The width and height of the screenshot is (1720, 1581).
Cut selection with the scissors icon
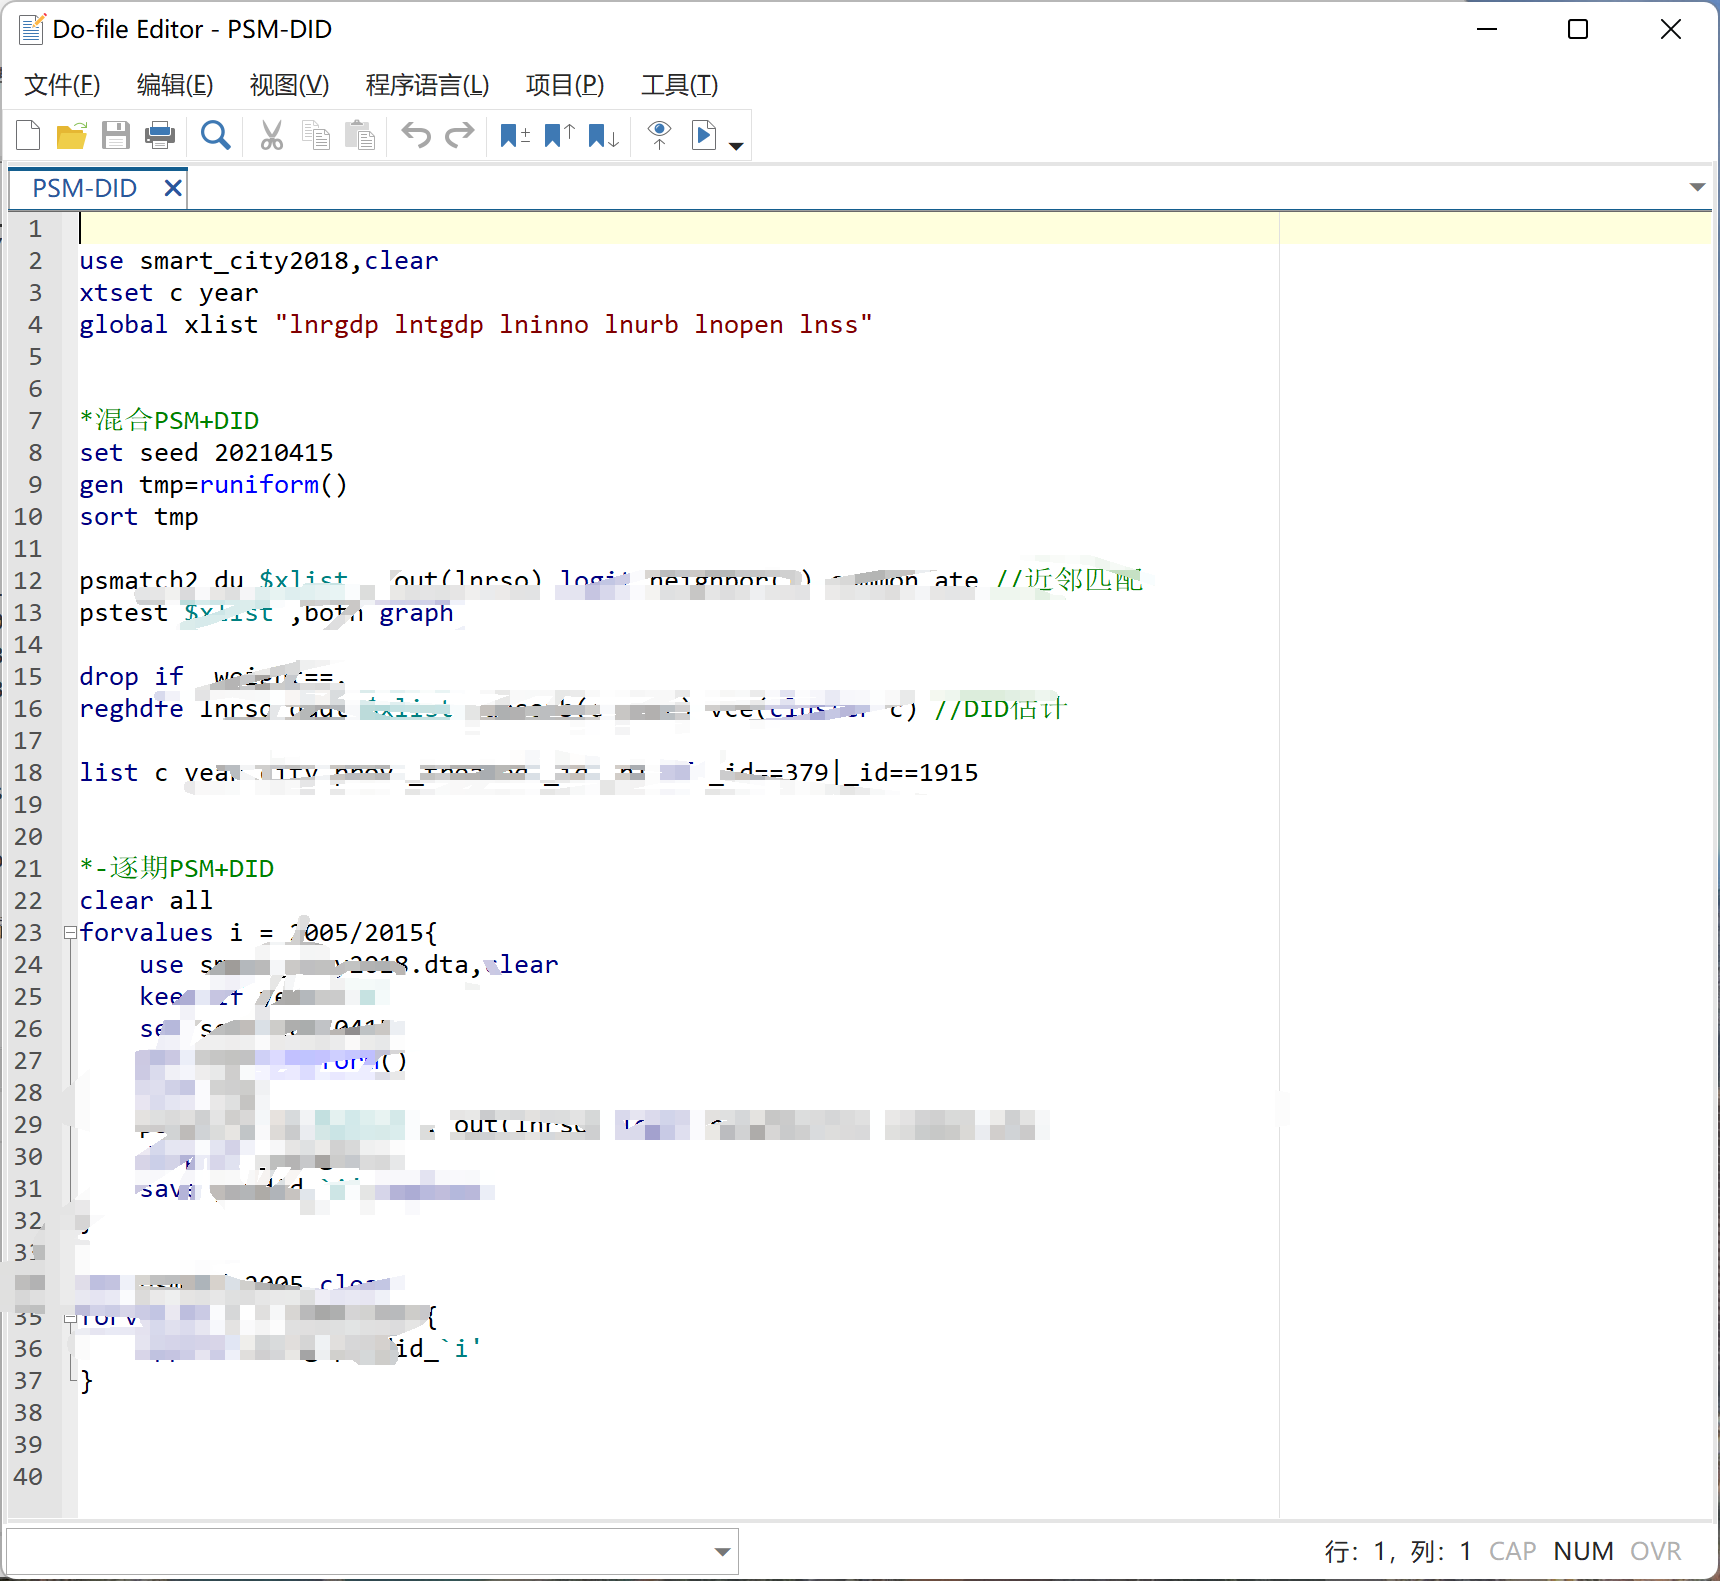pos(271,135)
